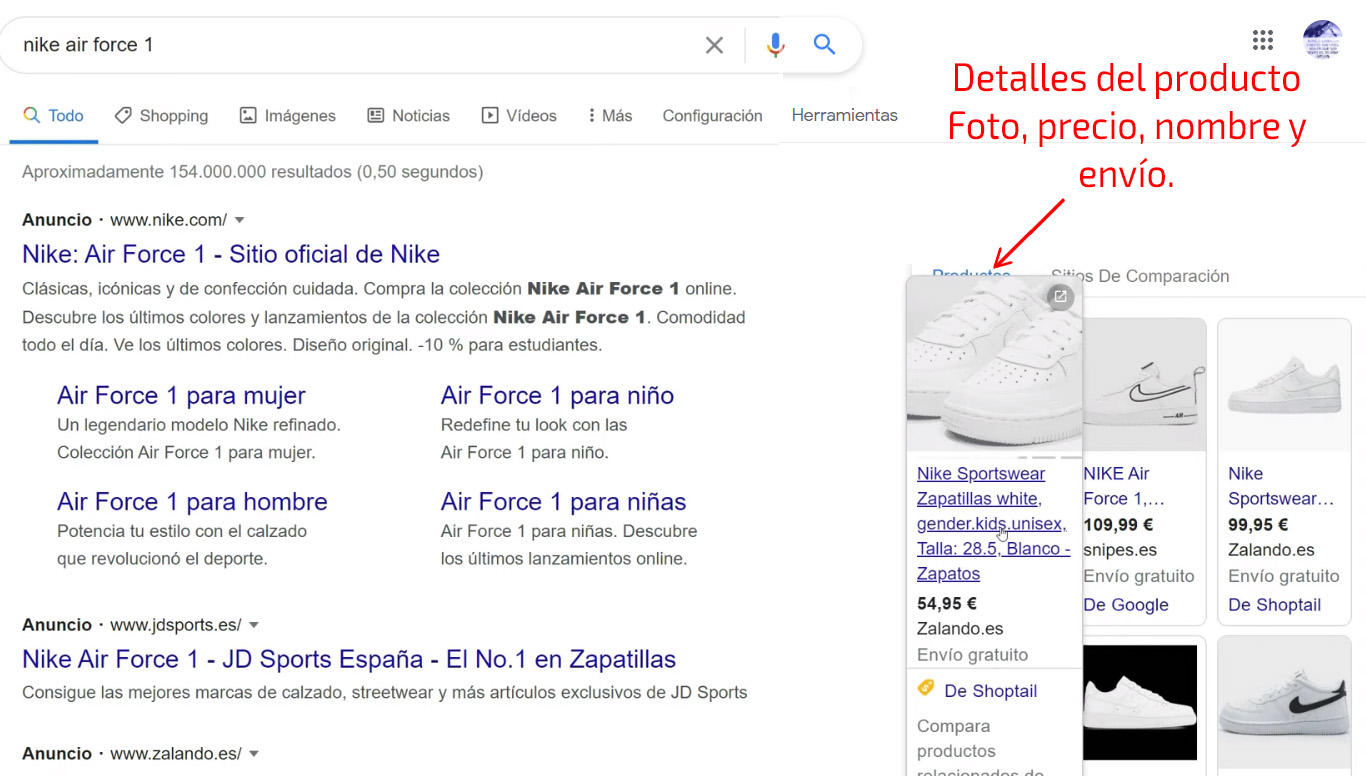
Task: Open the 'Air Force 1 para niñas' sitelink
Action: coord(563,501)
